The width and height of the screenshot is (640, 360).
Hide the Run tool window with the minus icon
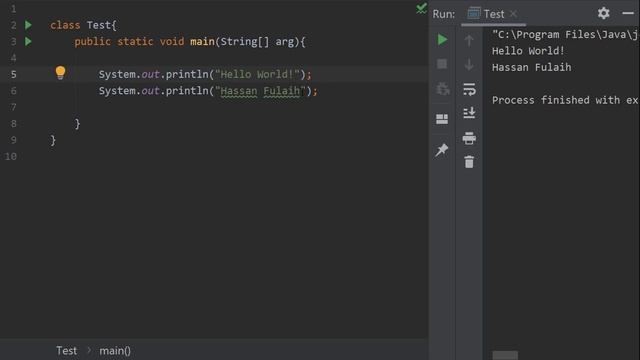(x=628, y=13)
